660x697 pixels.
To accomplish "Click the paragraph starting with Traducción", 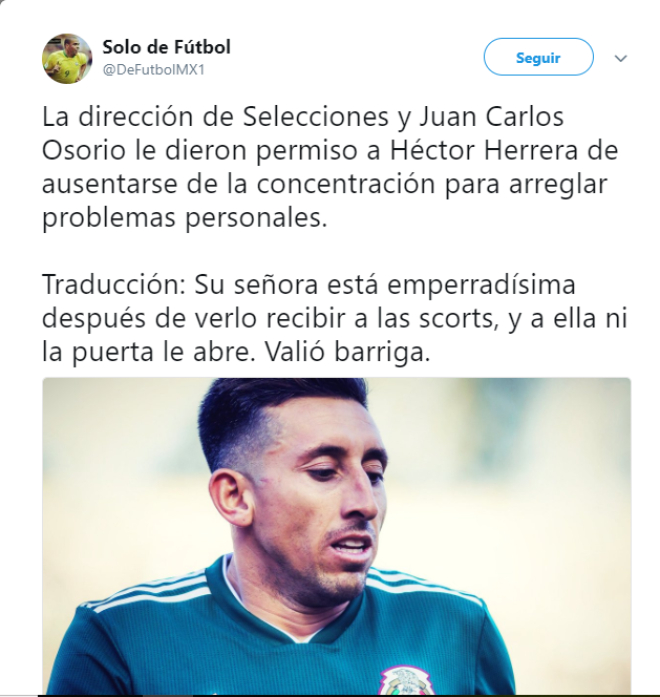I will point(334,318).
